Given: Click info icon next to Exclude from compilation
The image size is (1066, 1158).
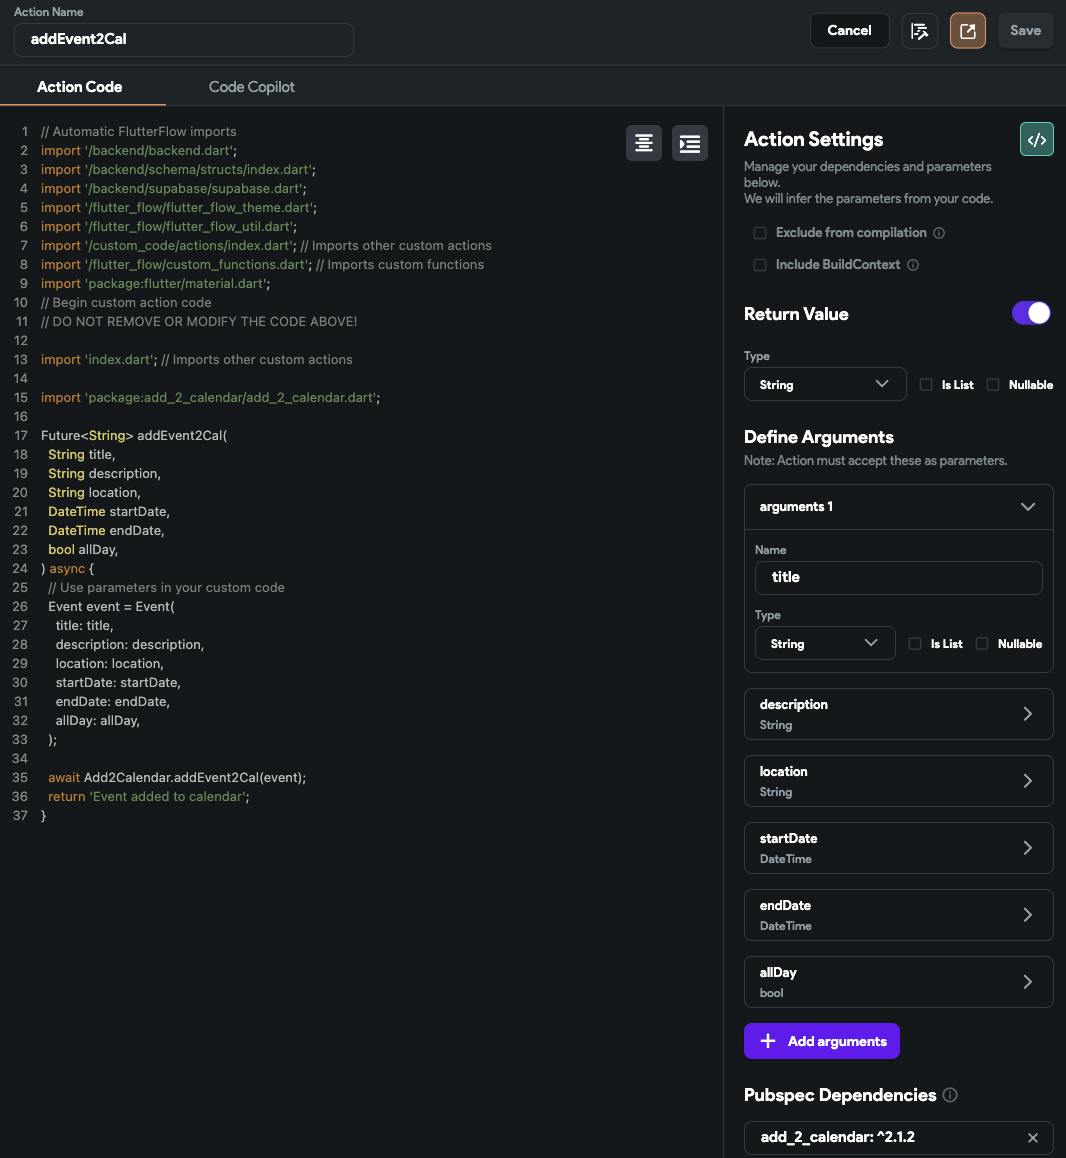Looking at the screenshot, I should click(x=939, y=233).
